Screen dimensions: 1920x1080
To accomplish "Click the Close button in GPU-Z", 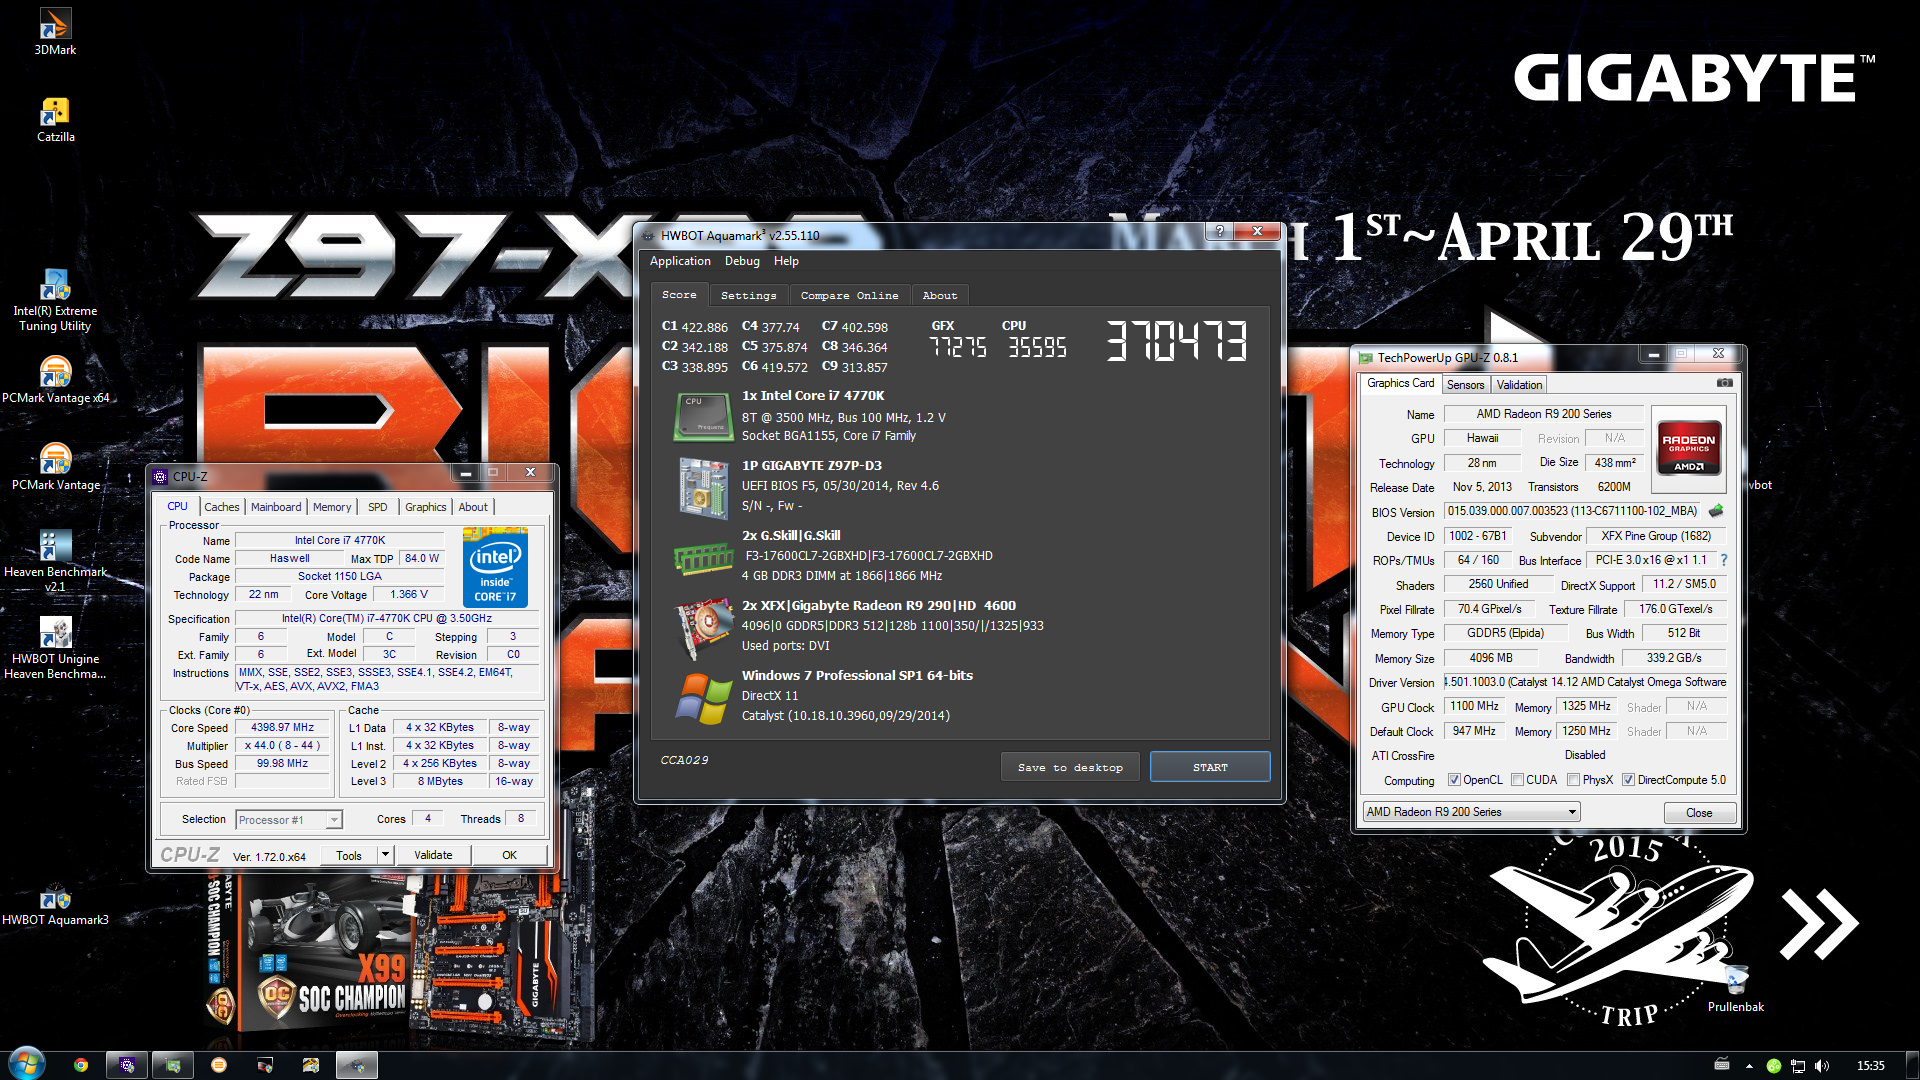I will click(1699, 813).
